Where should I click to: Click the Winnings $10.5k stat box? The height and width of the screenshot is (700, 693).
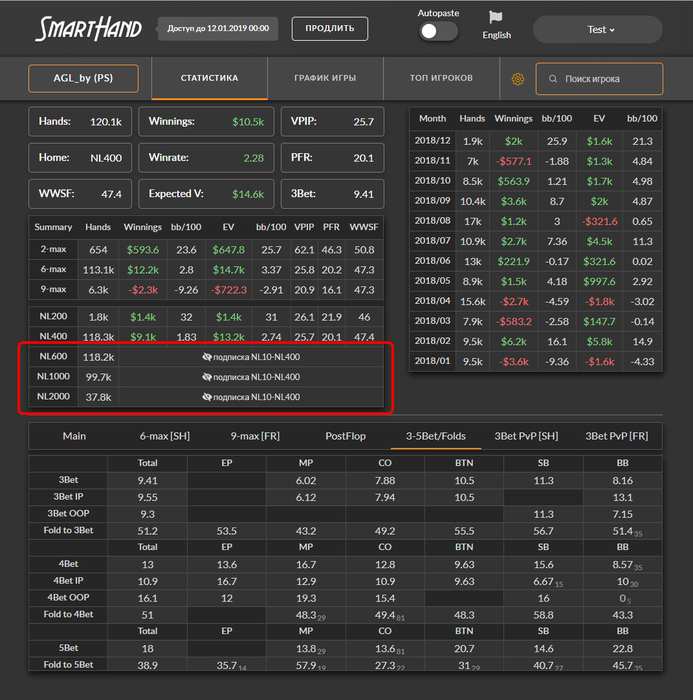coord(206,121)
